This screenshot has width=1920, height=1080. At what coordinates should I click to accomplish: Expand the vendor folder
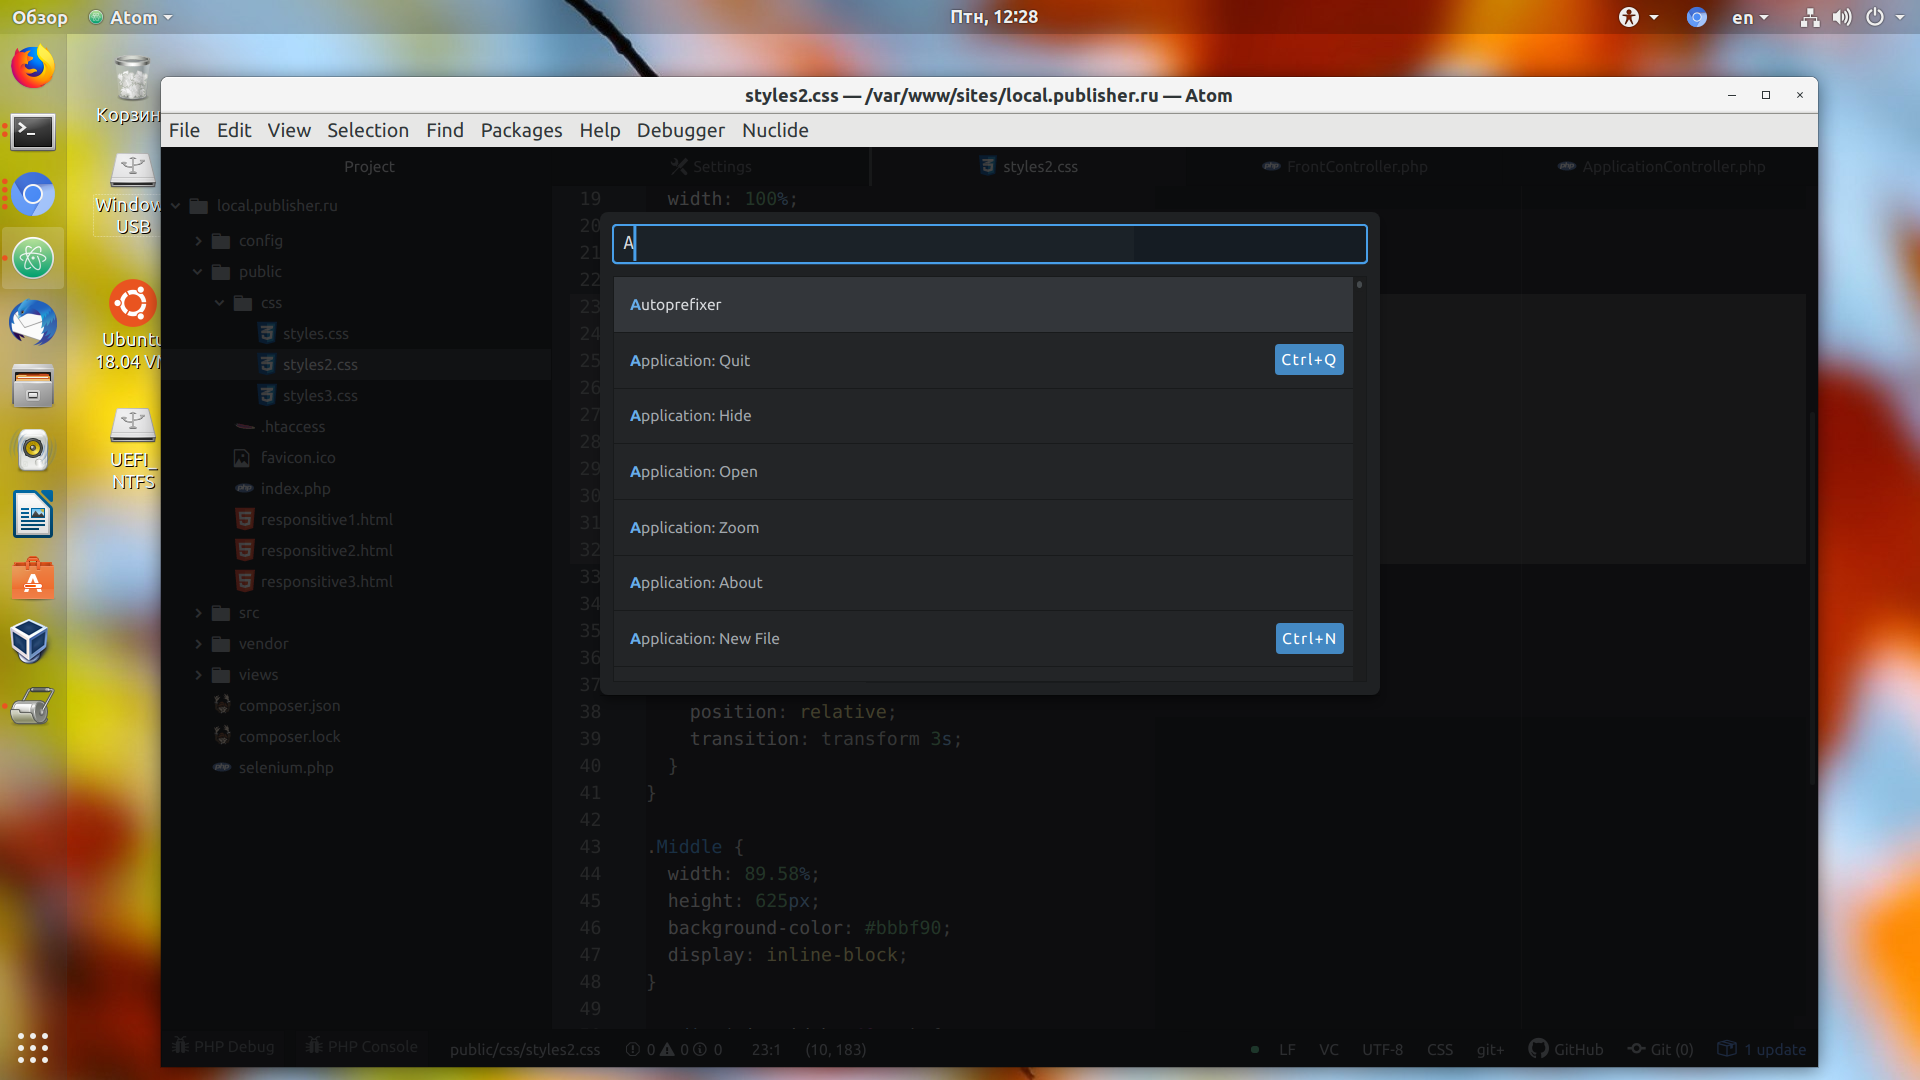coord(198,644)
